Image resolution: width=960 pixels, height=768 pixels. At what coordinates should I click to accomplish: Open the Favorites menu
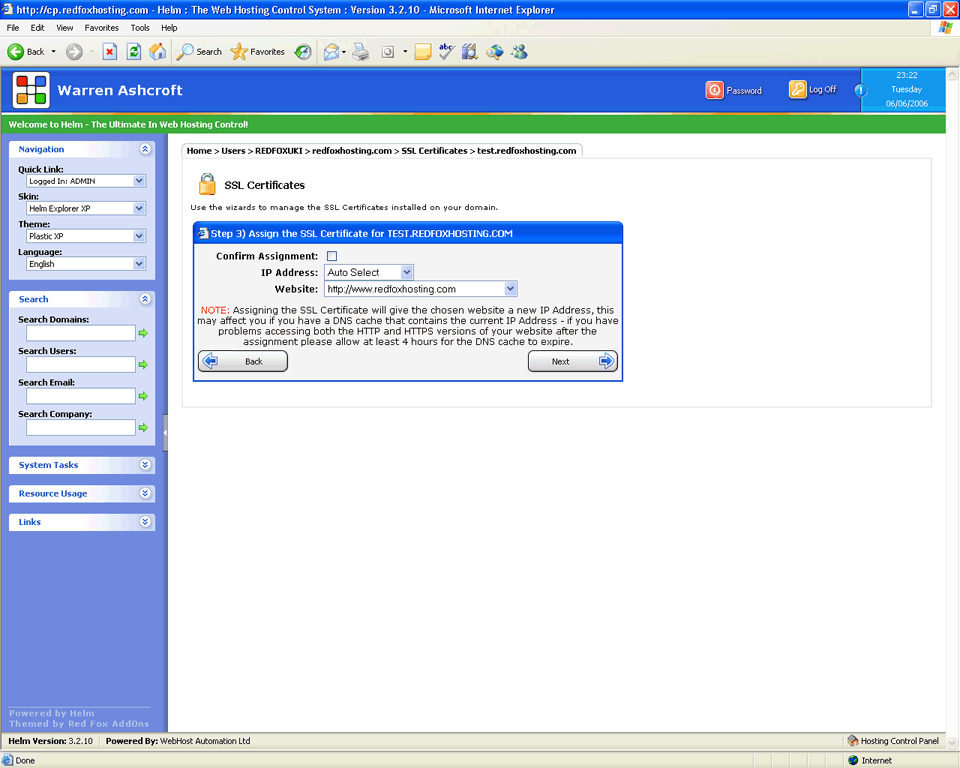(x=102, y=28)
